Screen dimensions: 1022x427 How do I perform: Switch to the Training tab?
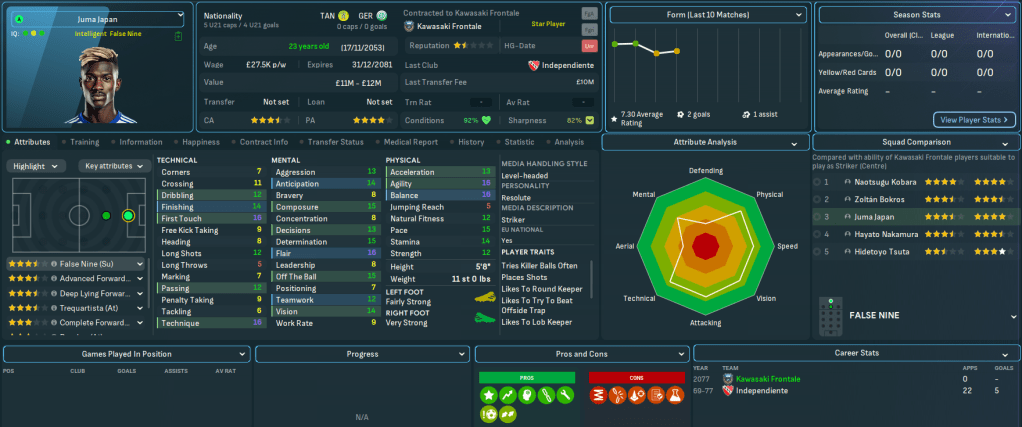click(x=85, y=142)
